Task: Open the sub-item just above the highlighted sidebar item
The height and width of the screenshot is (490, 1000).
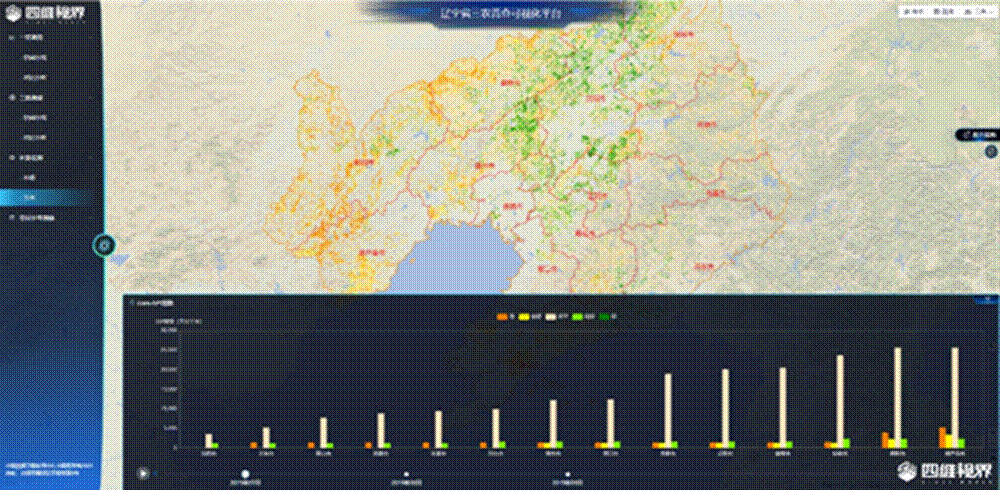Action: click(29, 177)
